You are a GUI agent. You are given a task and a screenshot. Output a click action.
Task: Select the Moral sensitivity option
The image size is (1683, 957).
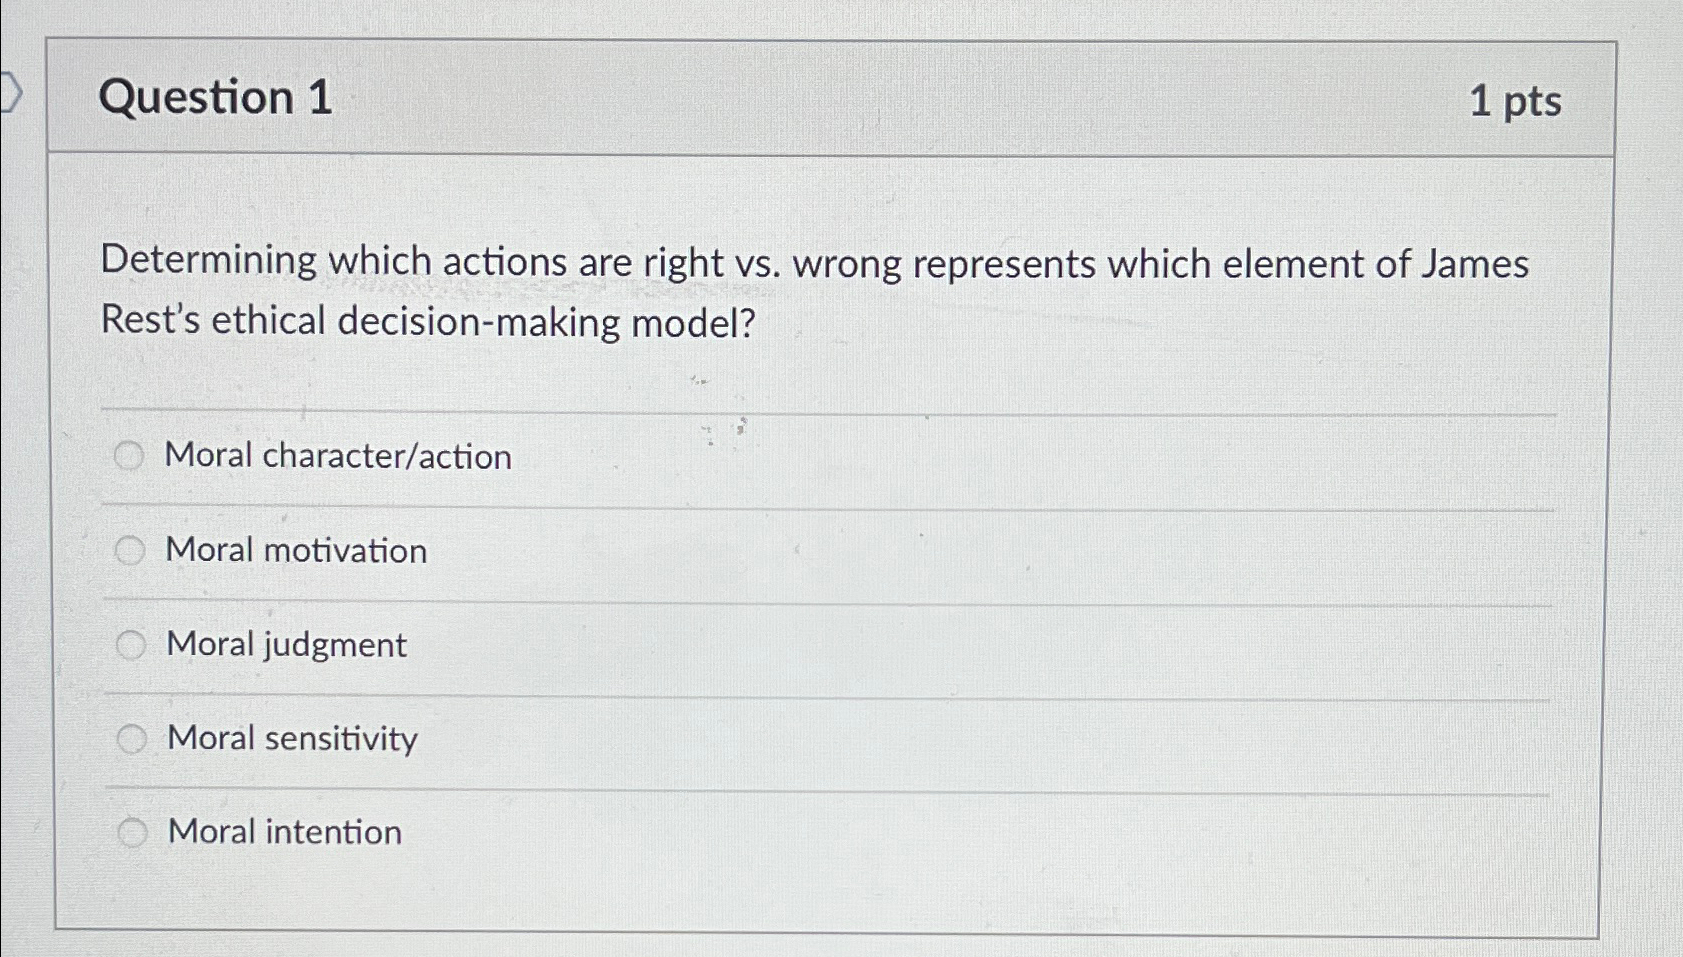click(130, 739)
